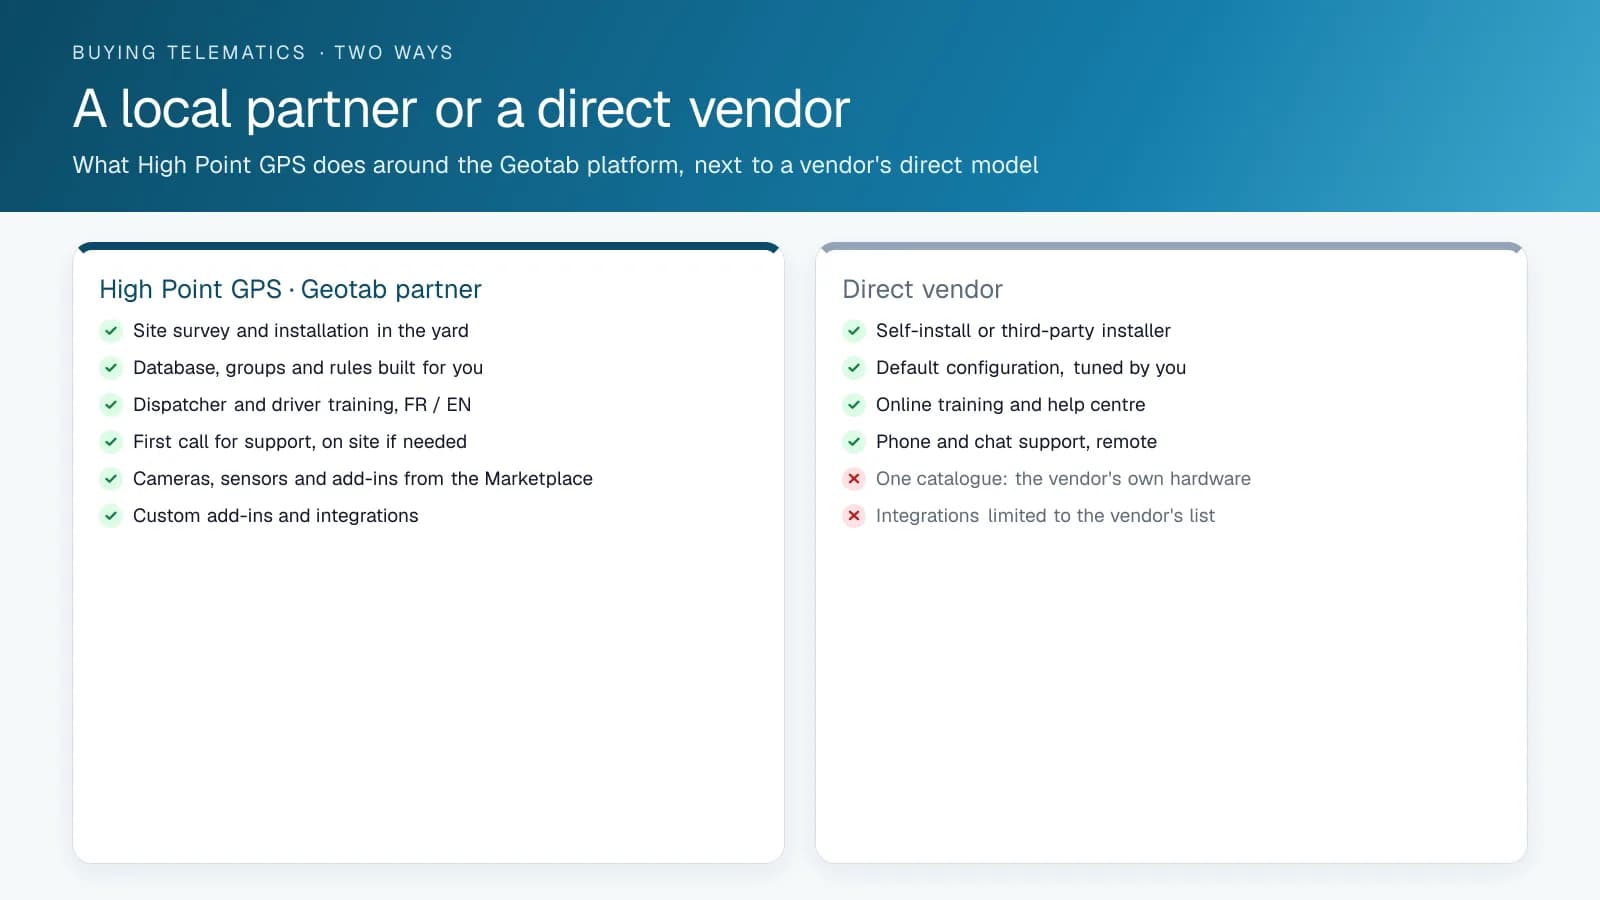Click the check icon beside Self-install or third-party installer
The width and height of the screenshot is (1600, 900).
pyautogui.click(x=854, y=331)
